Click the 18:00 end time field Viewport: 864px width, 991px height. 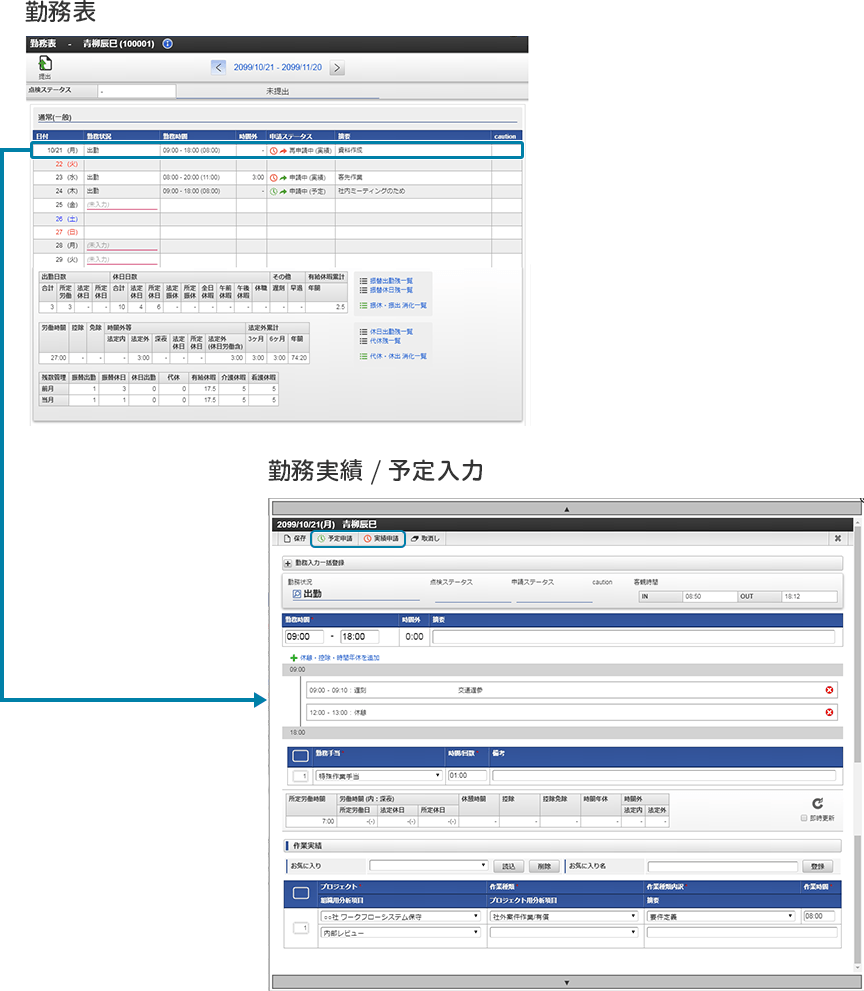coord(360,636)
